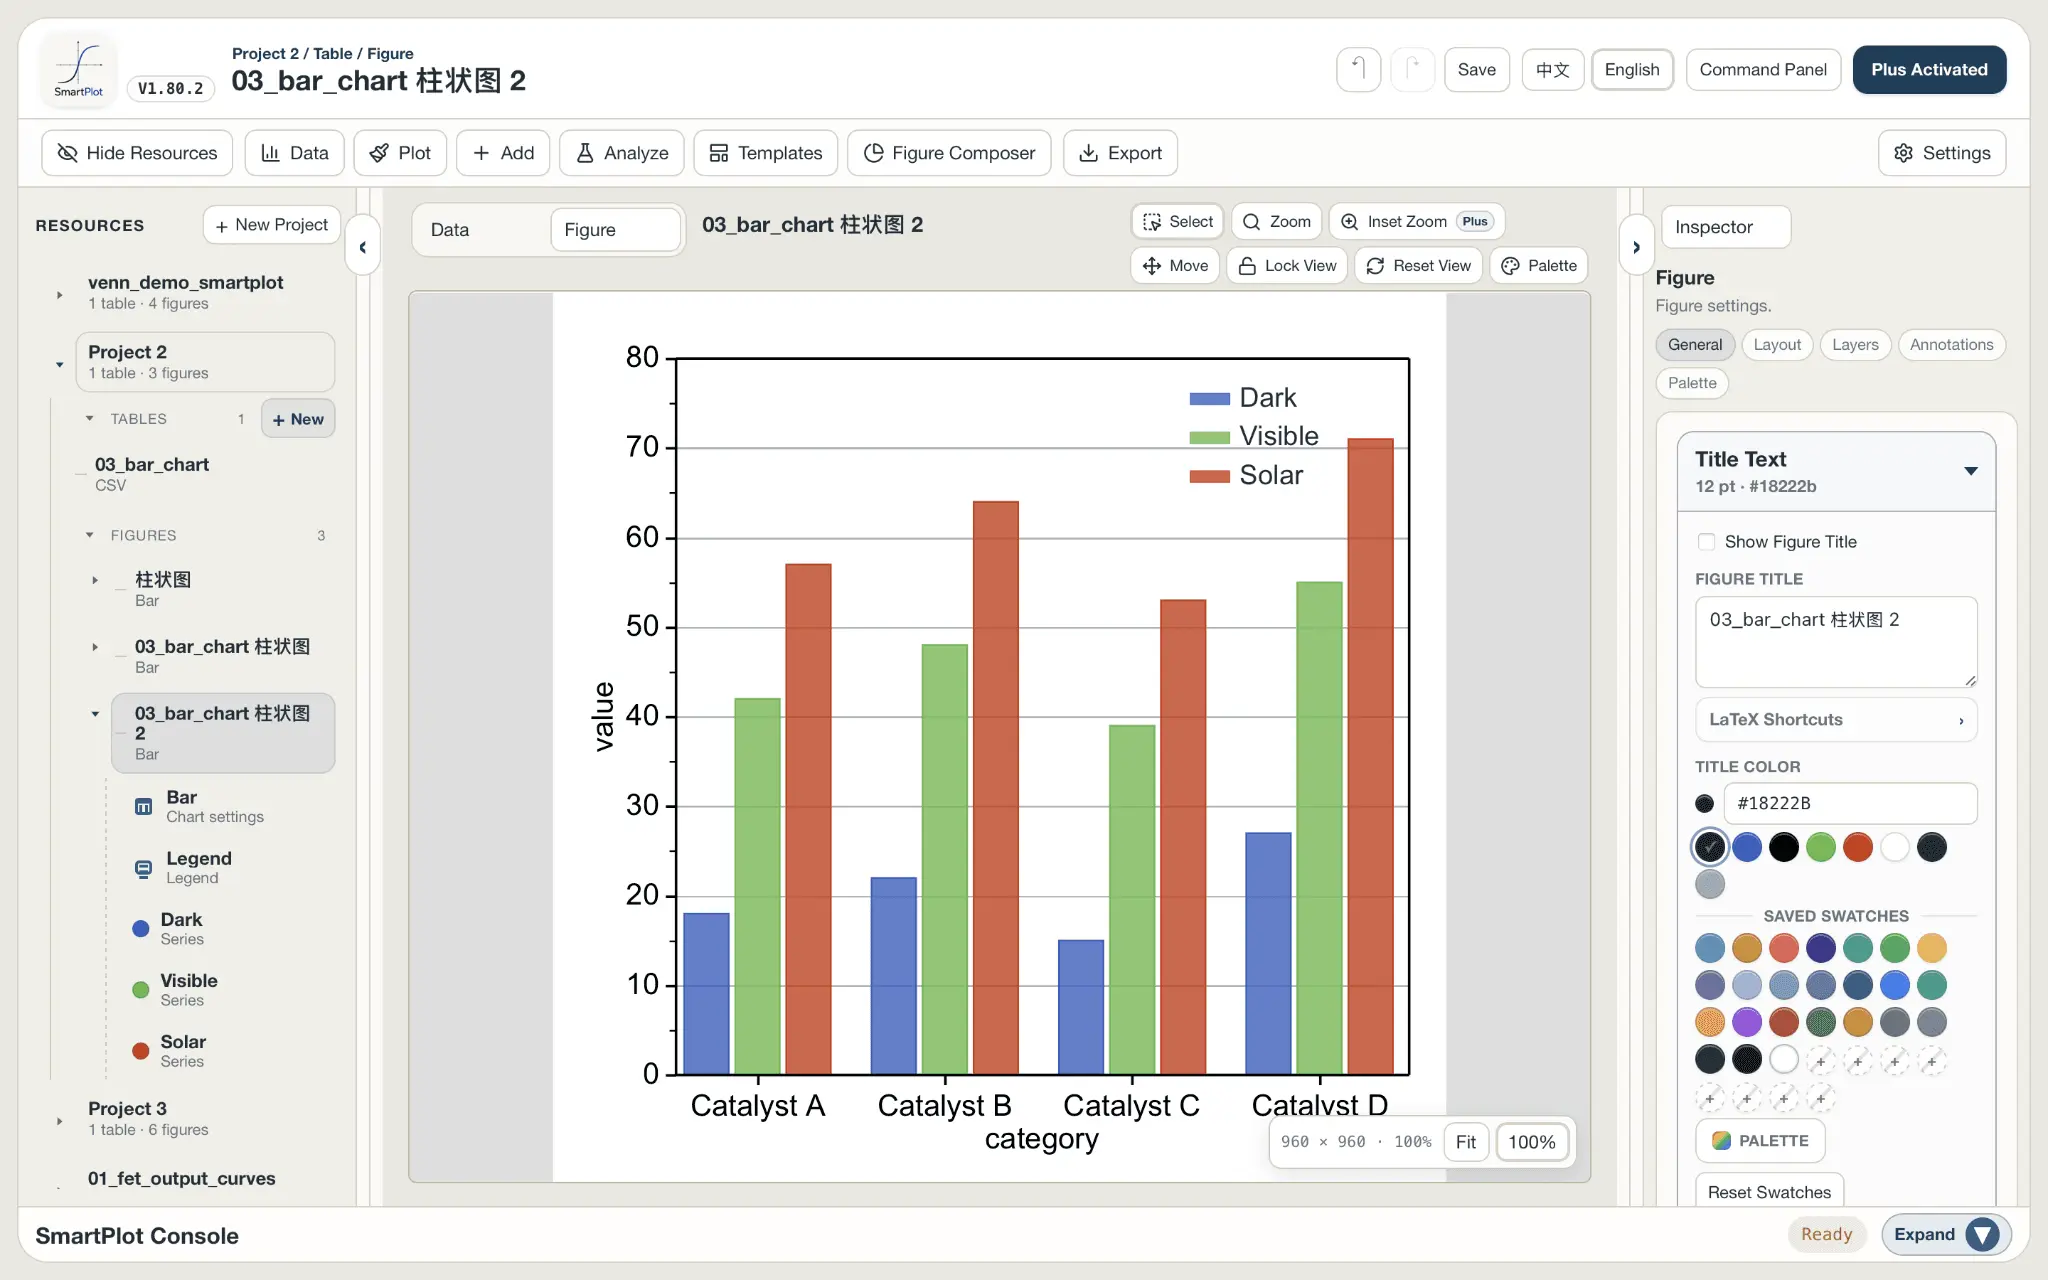Collapse the 03_bar_chart 柱状图 2 node
The height and width of the screenshot is (1280, 2048).
pyautogui.click(x=95, y=714)
